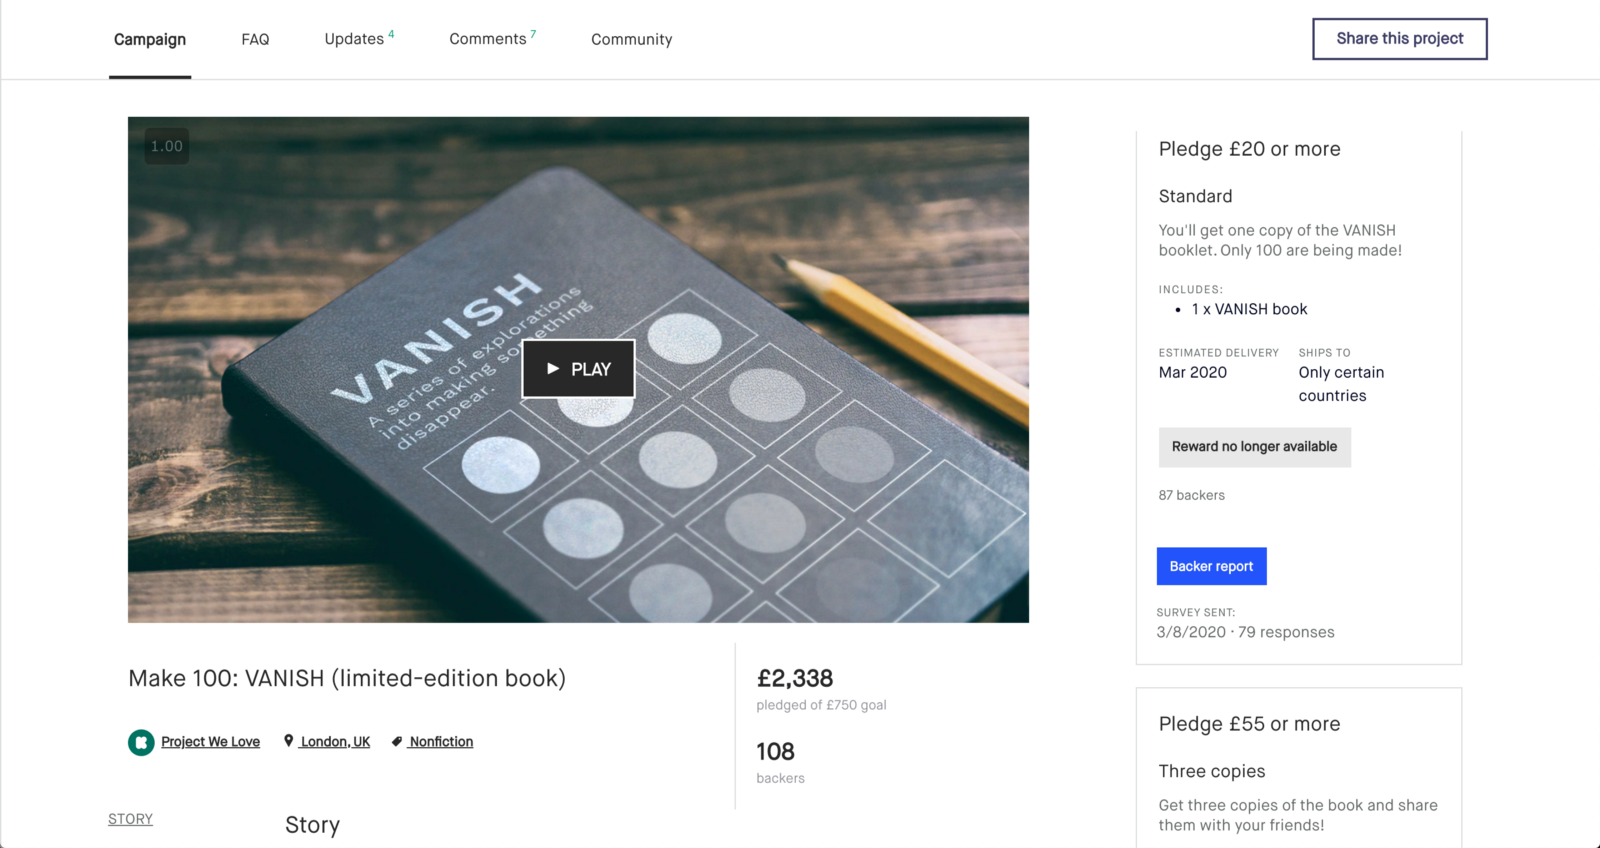Click the Project We Love badge icon

tap(141, 742)
